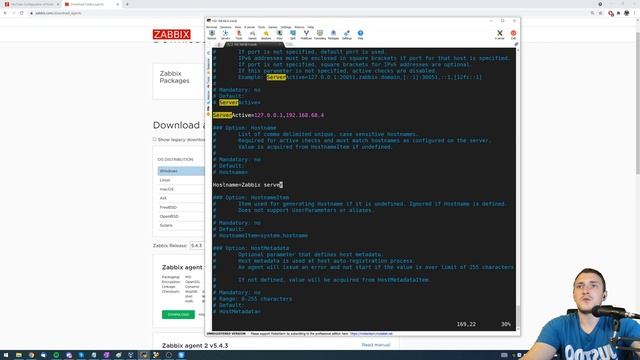The width and height of the screenshot is (640, 360).
Task: Open the Spotify taskbar icon
Action: click(56, 355)
